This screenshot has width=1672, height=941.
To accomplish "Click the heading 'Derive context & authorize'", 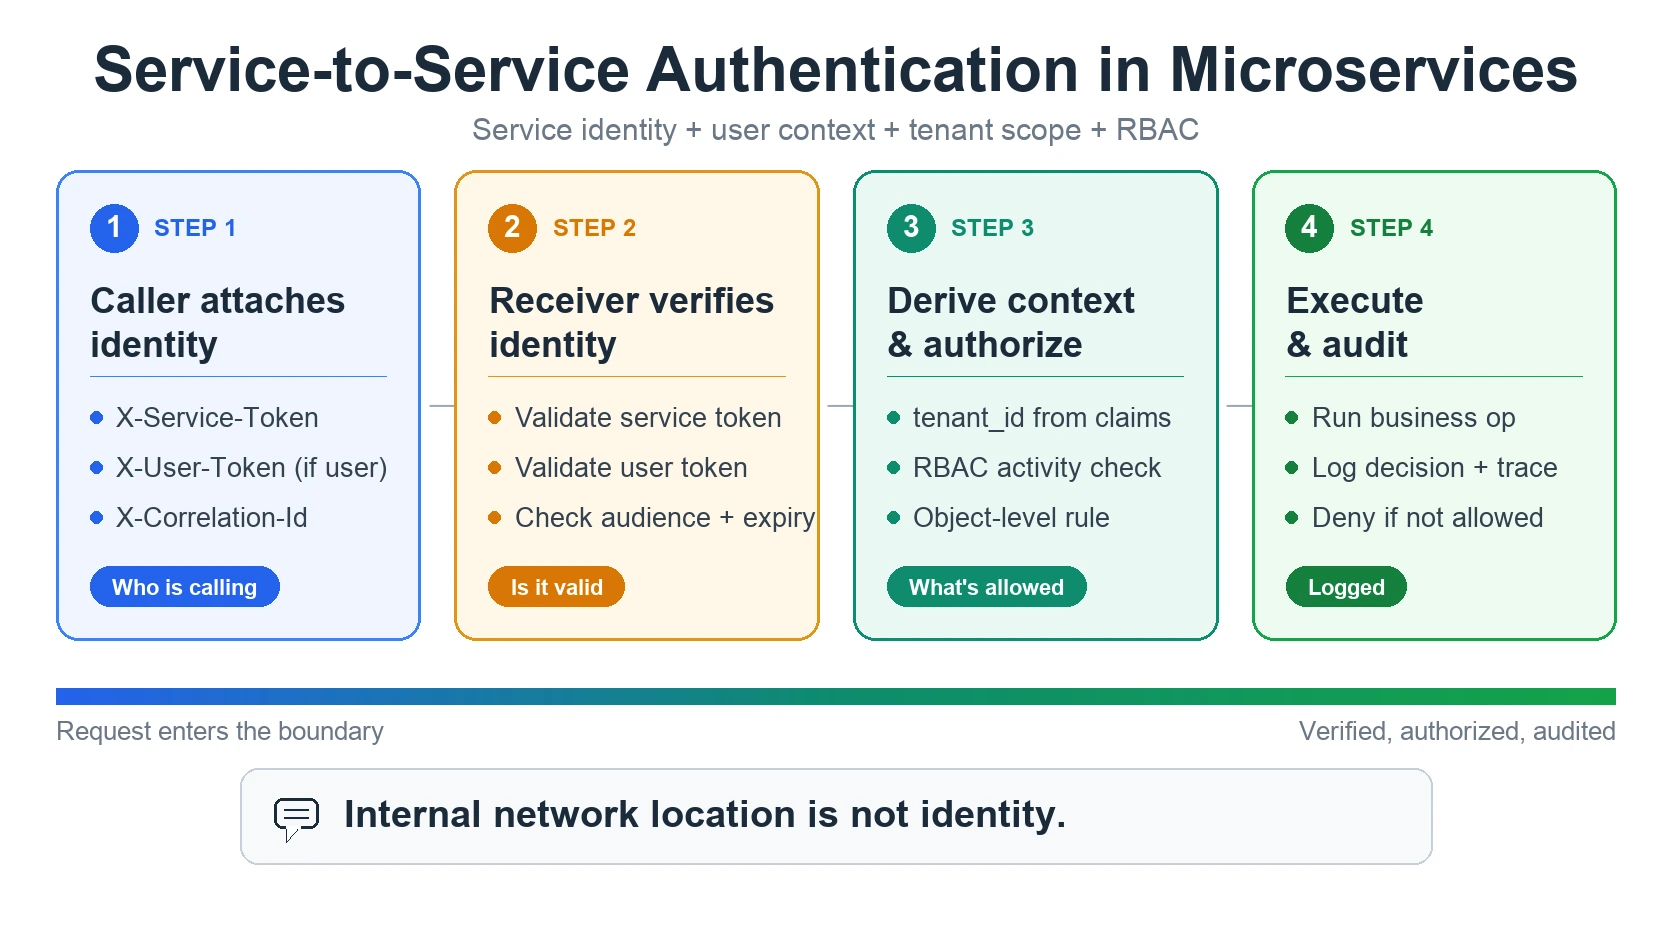I will click(1011, 322).
